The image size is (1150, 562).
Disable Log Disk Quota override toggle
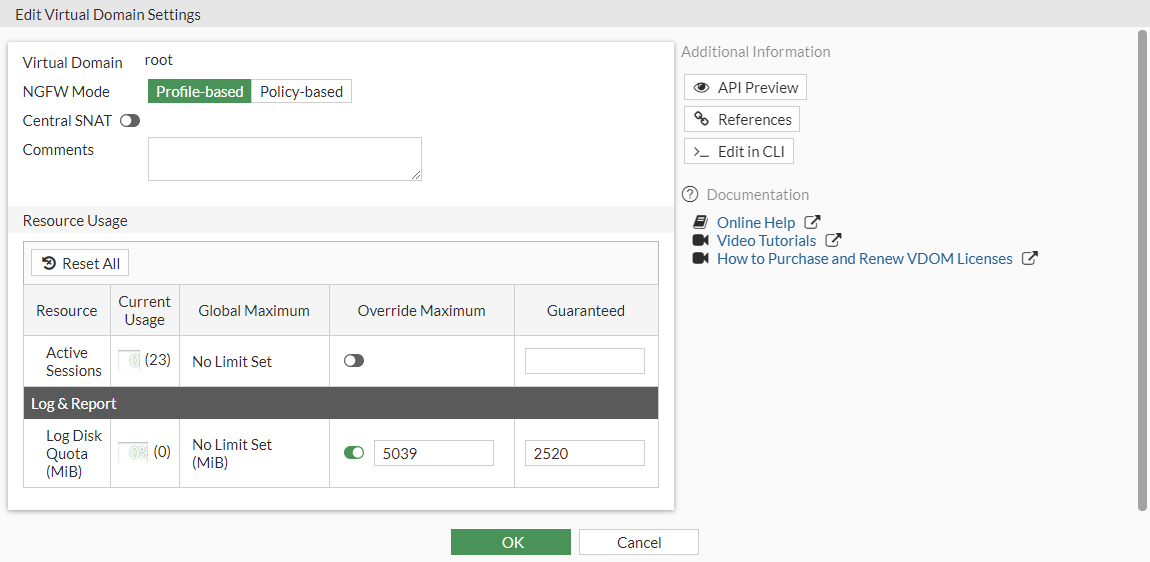tap(354, 453)
